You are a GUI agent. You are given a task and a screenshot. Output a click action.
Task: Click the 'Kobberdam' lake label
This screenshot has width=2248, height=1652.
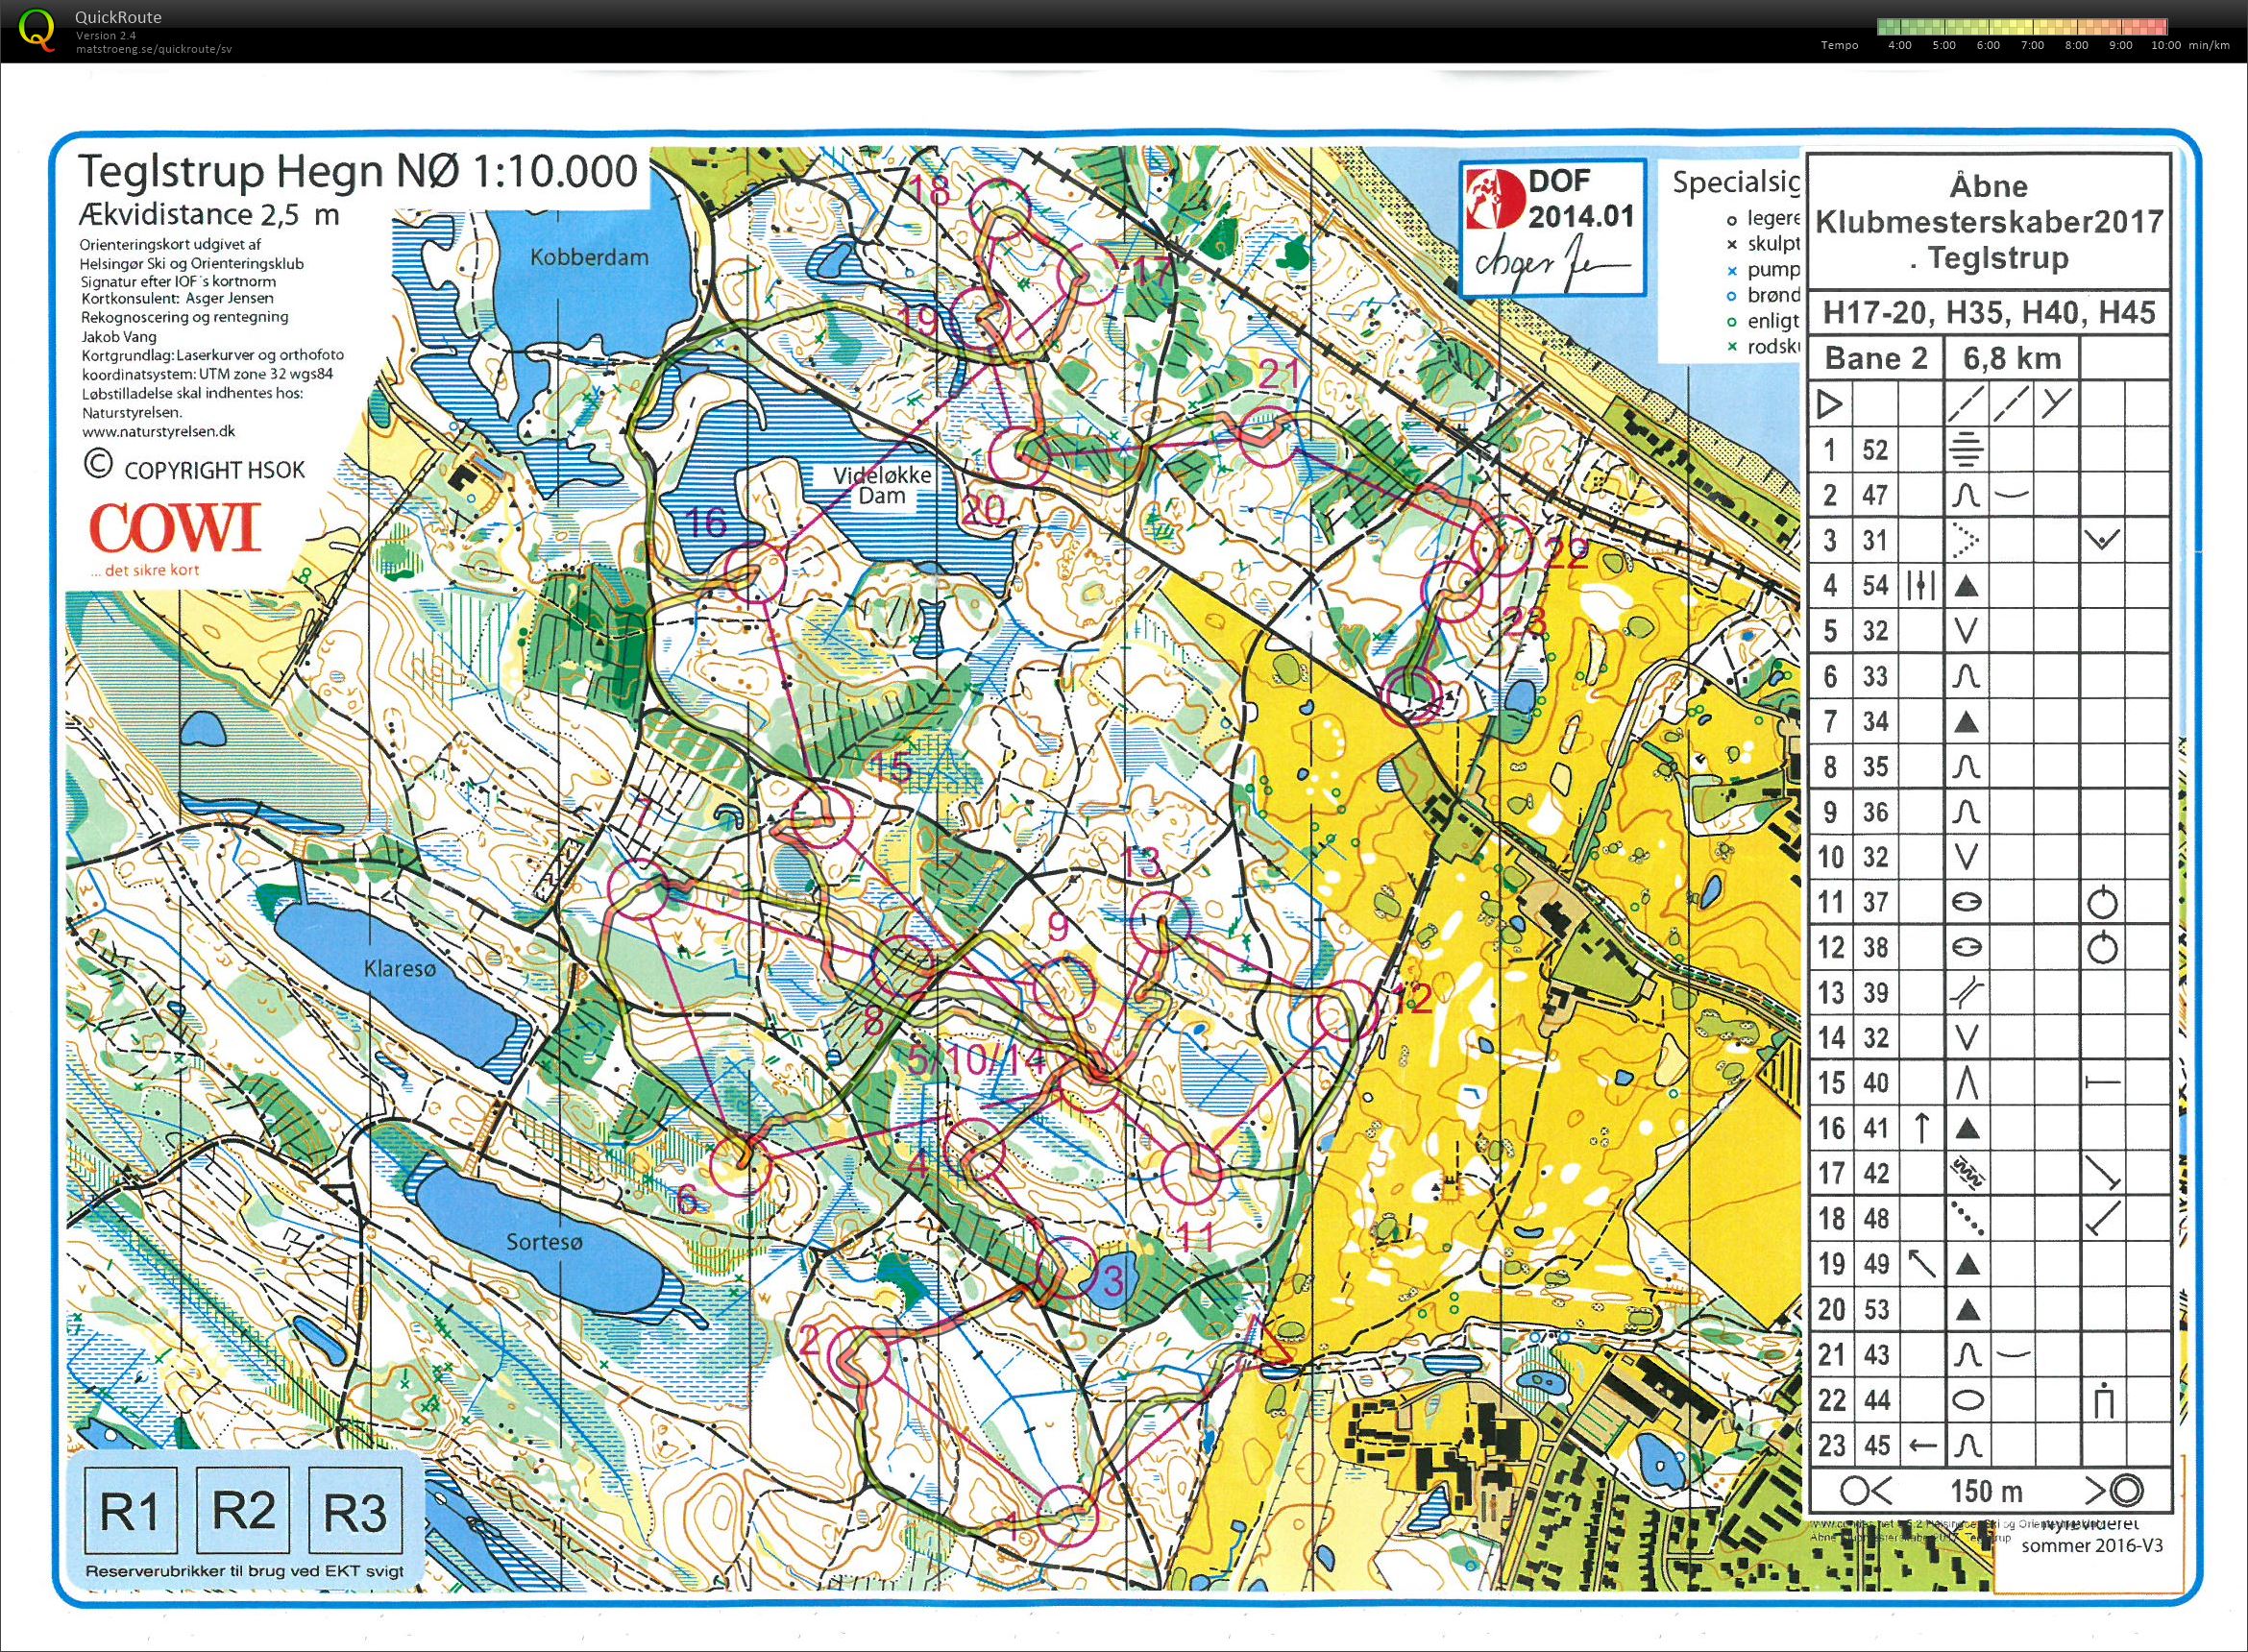click(x=589, y=257)
